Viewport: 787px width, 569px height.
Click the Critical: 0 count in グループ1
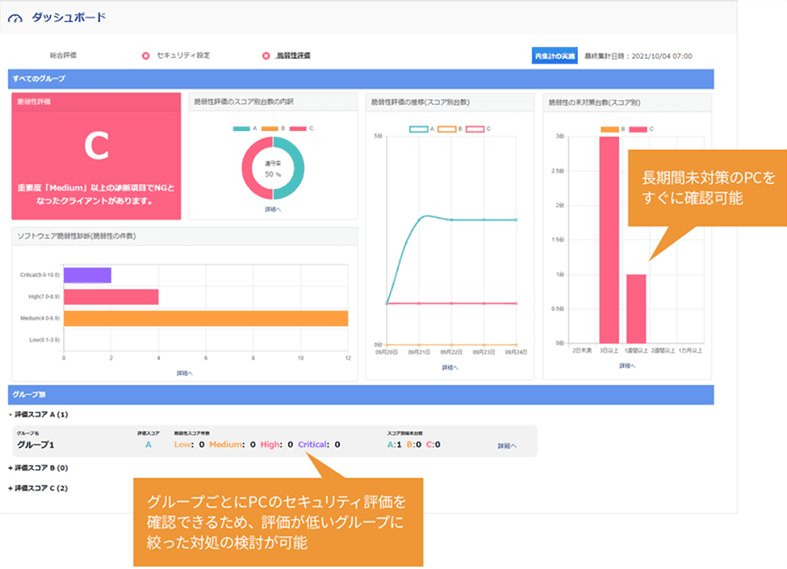[x=319, y=444]
